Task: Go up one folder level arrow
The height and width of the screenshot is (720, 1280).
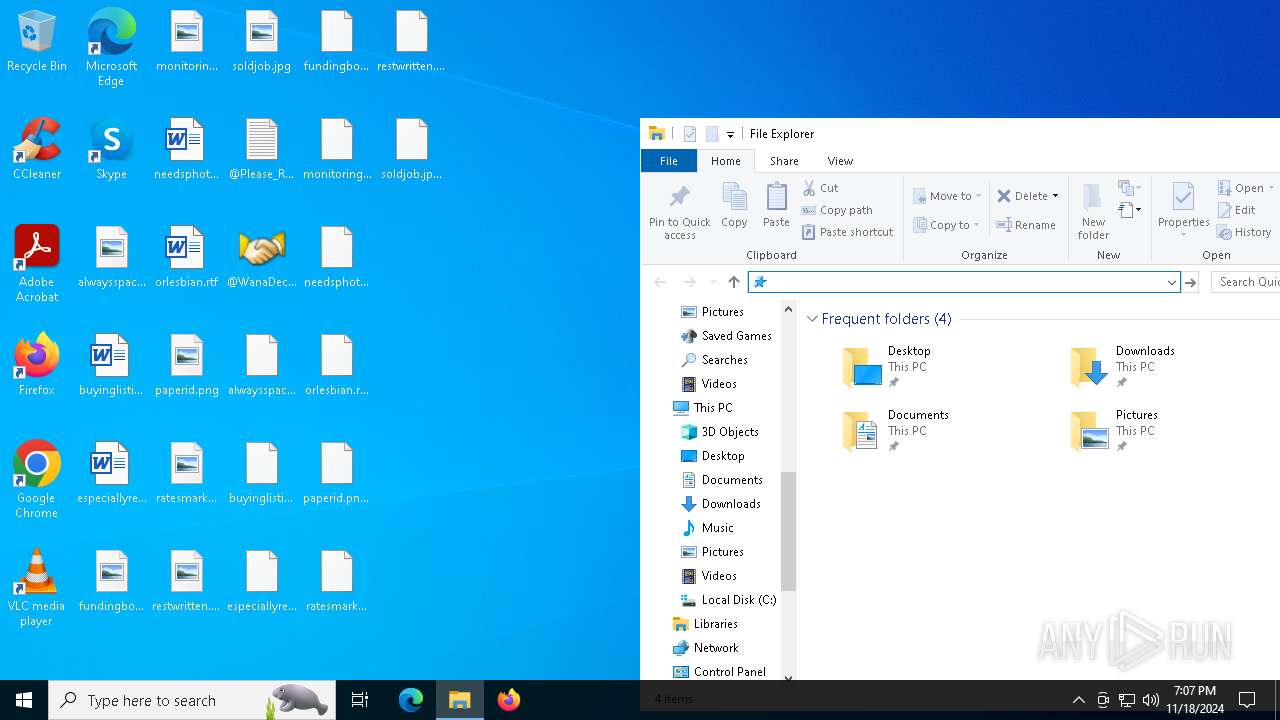Action: click(x=734, y=282)
